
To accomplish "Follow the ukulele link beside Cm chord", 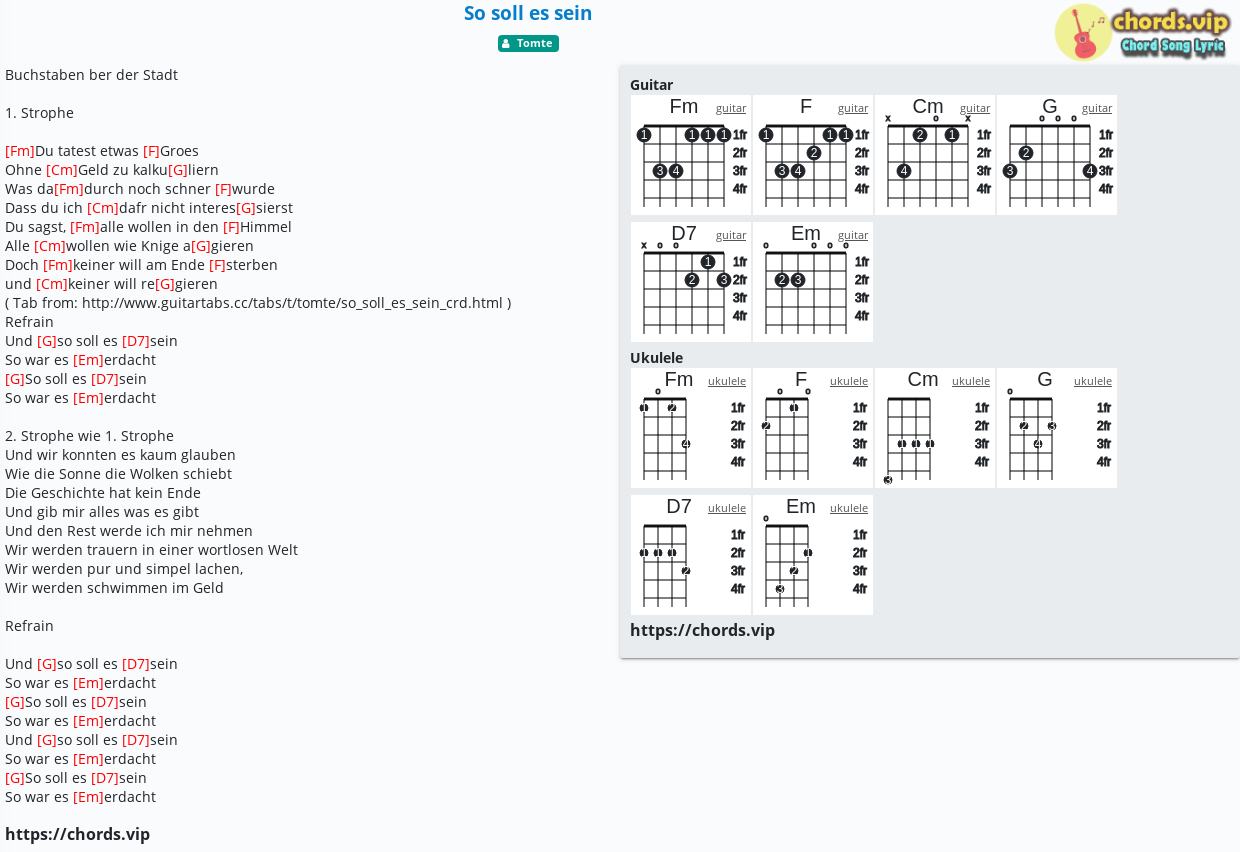I will (971, 381).
